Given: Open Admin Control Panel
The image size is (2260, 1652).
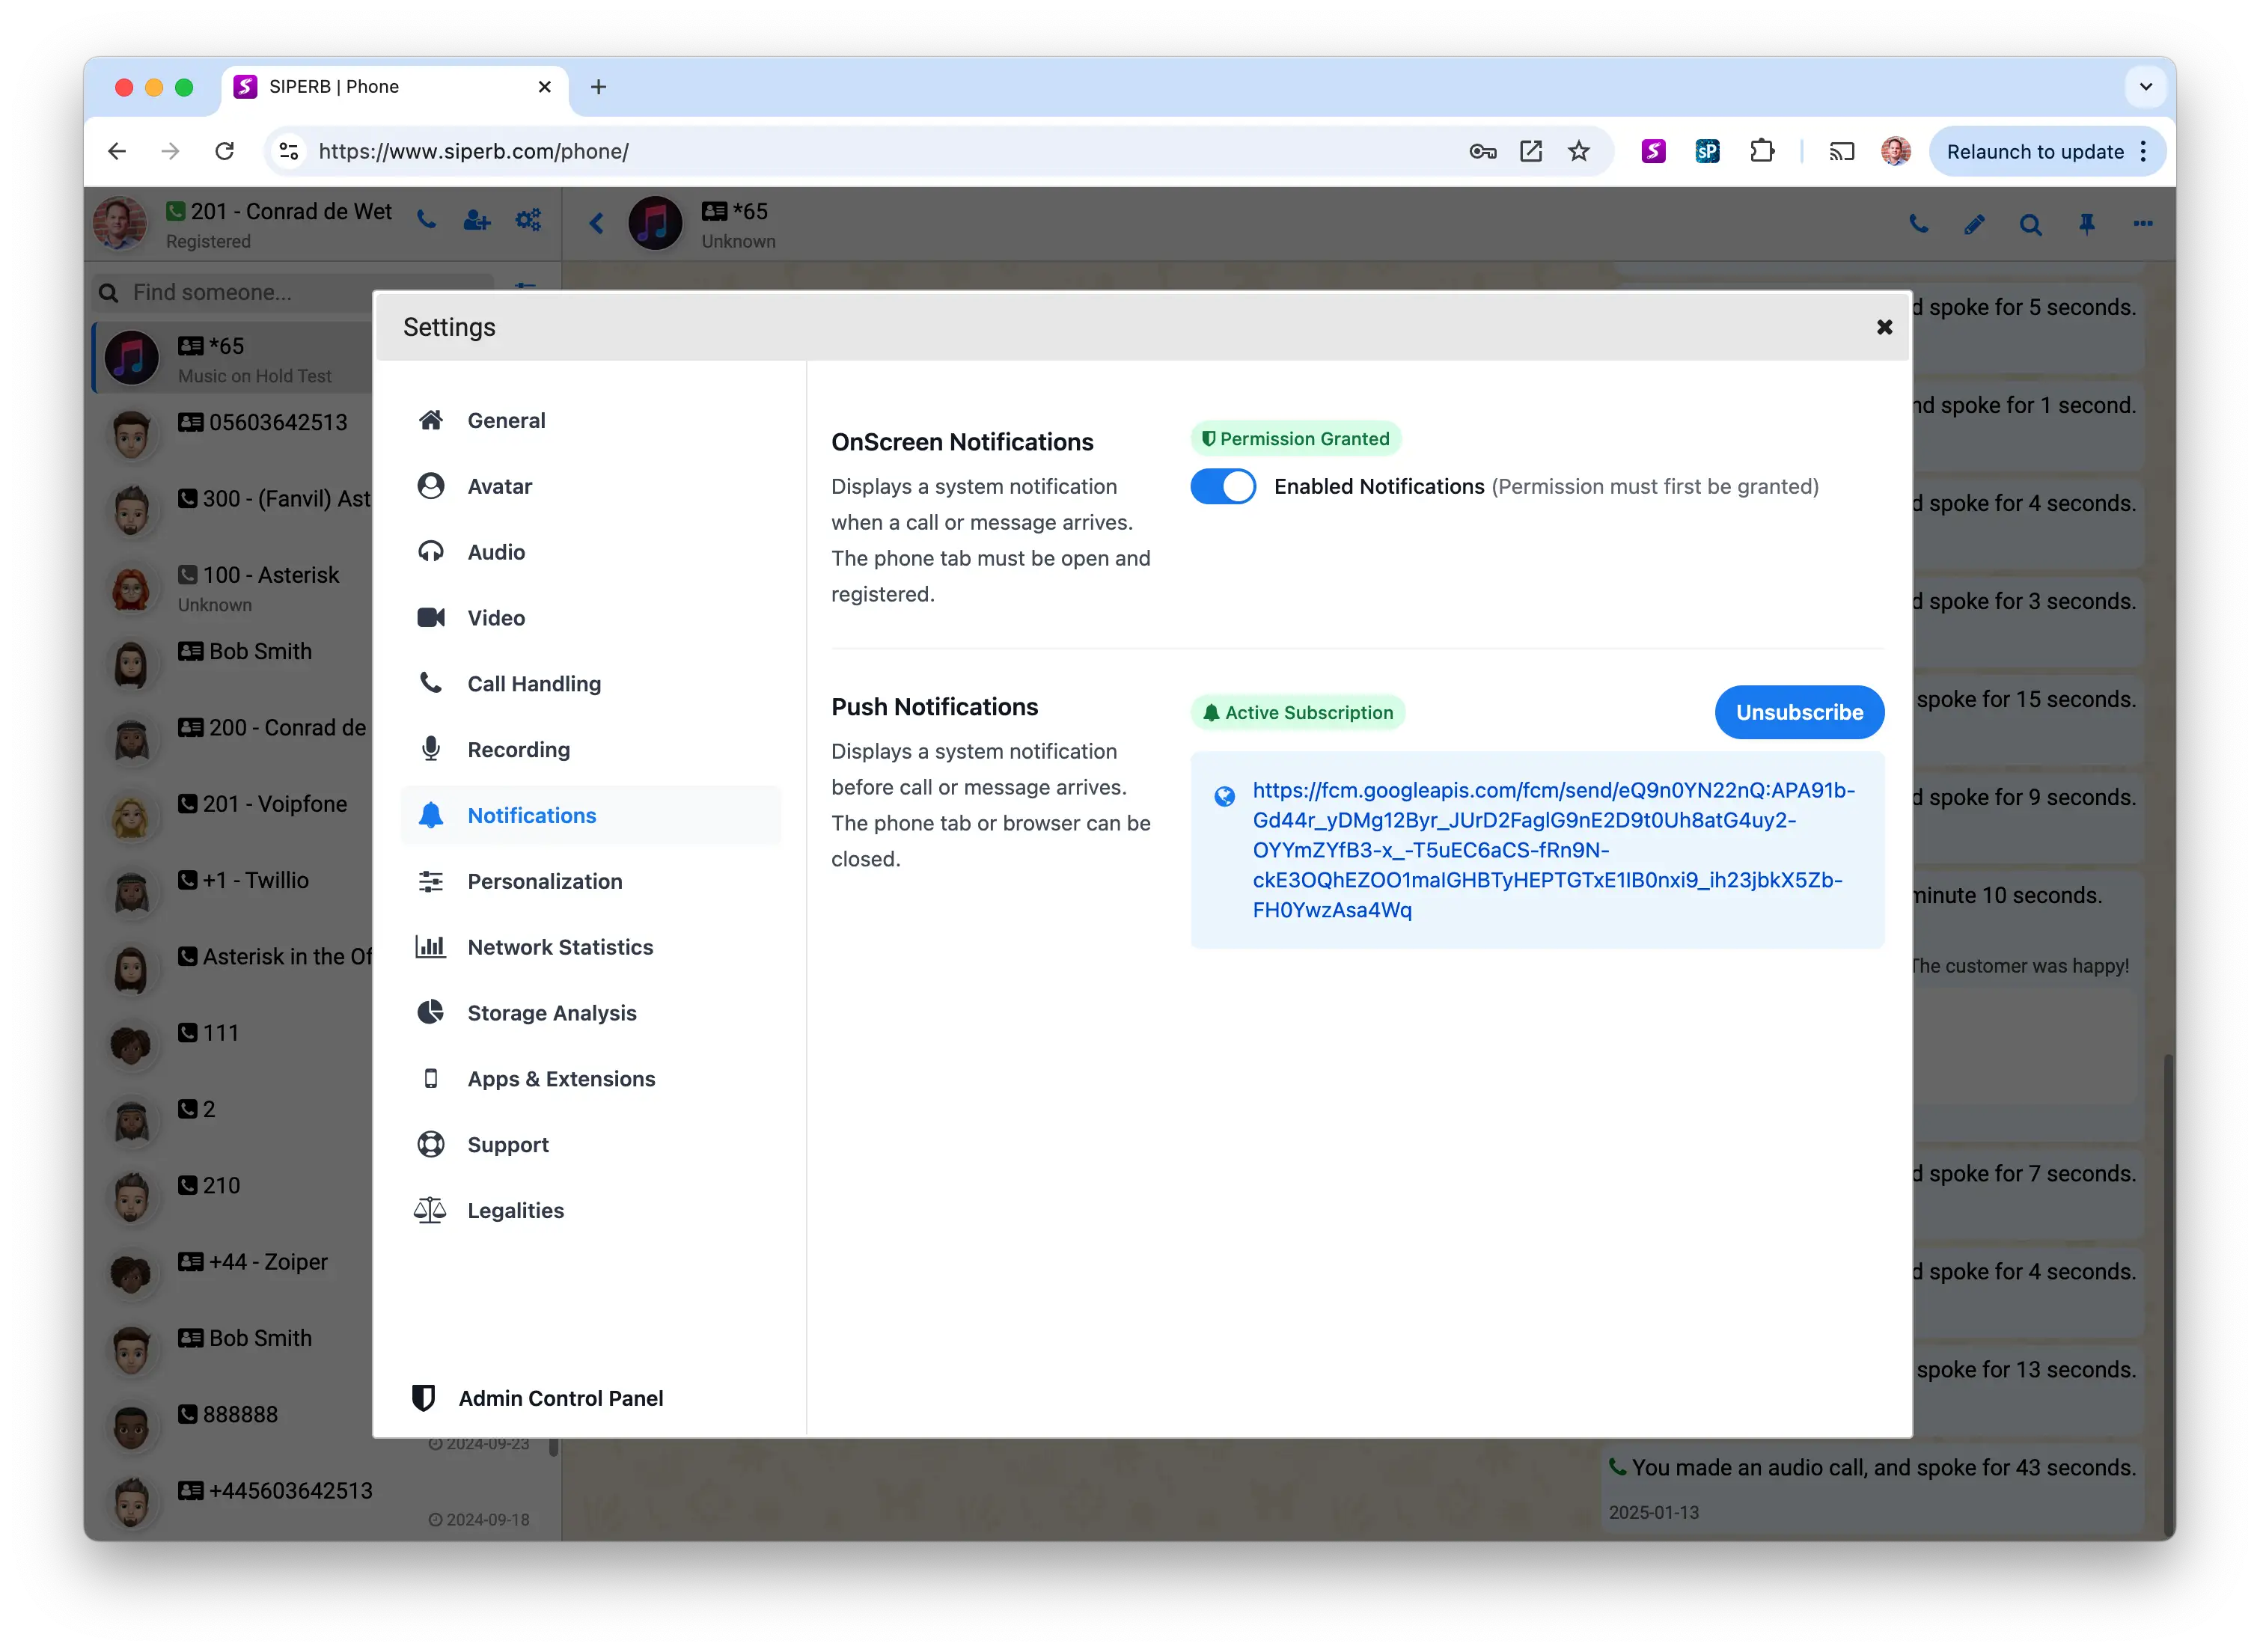Looking at the screenshot, I should [538, 1399].
